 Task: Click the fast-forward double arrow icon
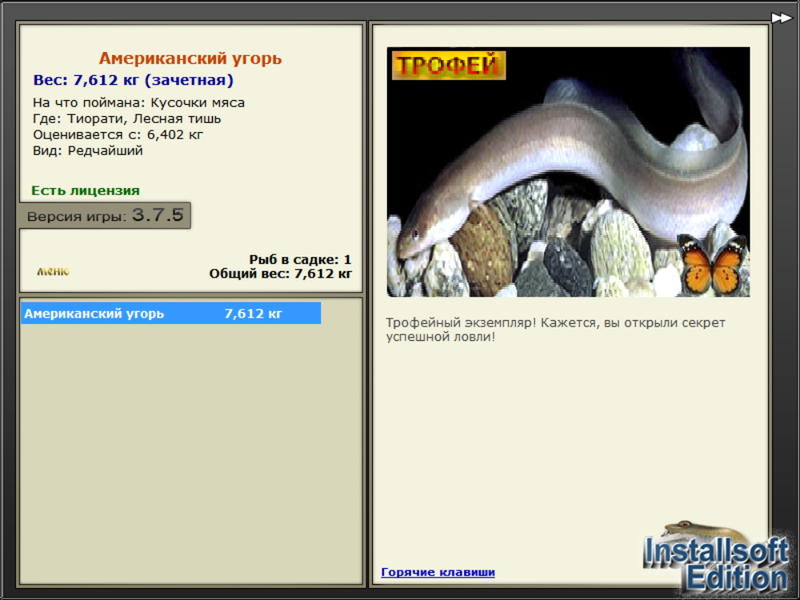(781, 18)
